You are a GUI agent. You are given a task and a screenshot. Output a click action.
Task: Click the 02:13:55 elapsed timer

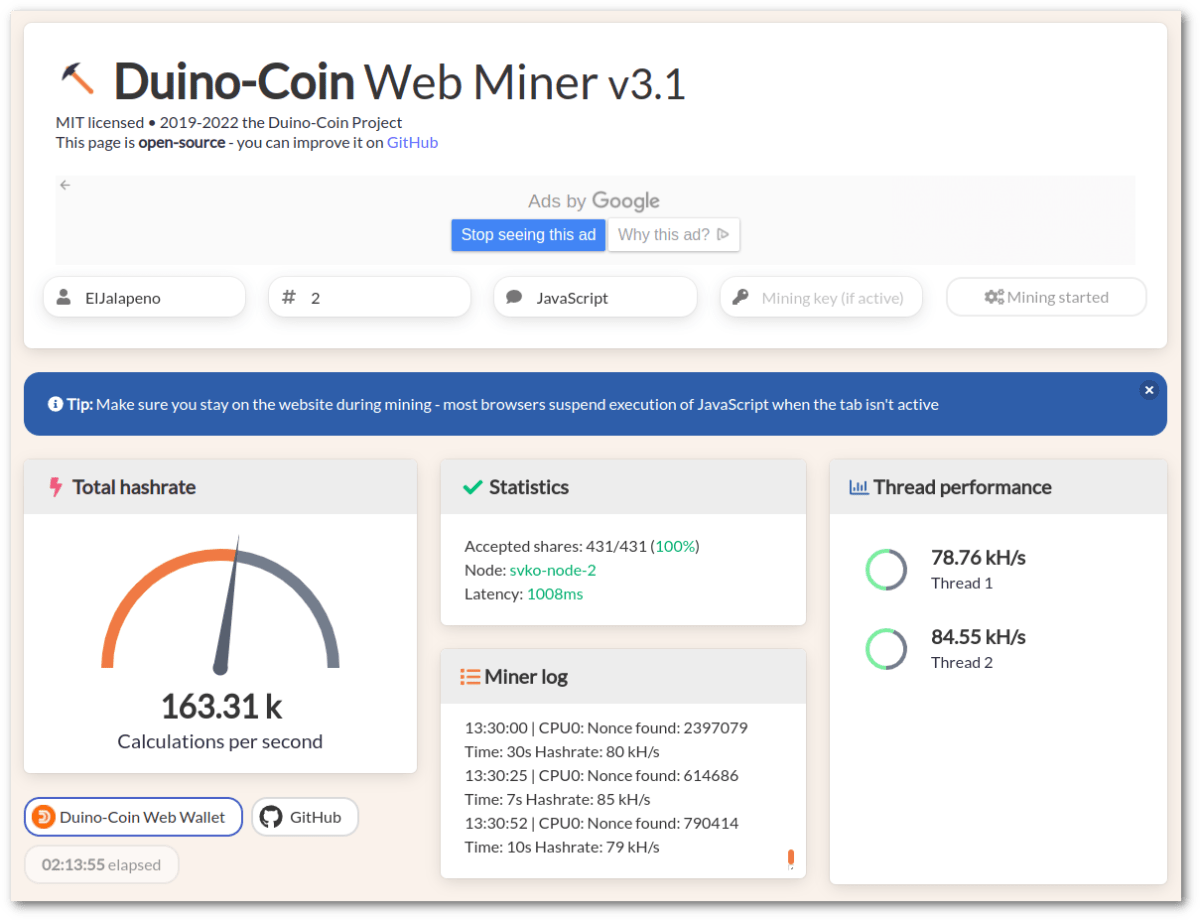[x=101, y=865]
